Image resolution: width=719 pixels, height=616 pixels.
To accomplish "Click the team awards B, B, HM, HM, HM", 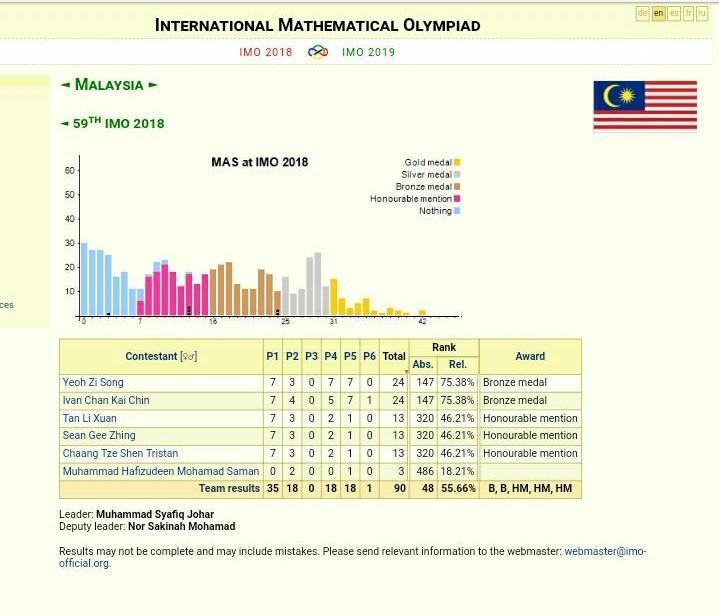I will coord(530,488).
